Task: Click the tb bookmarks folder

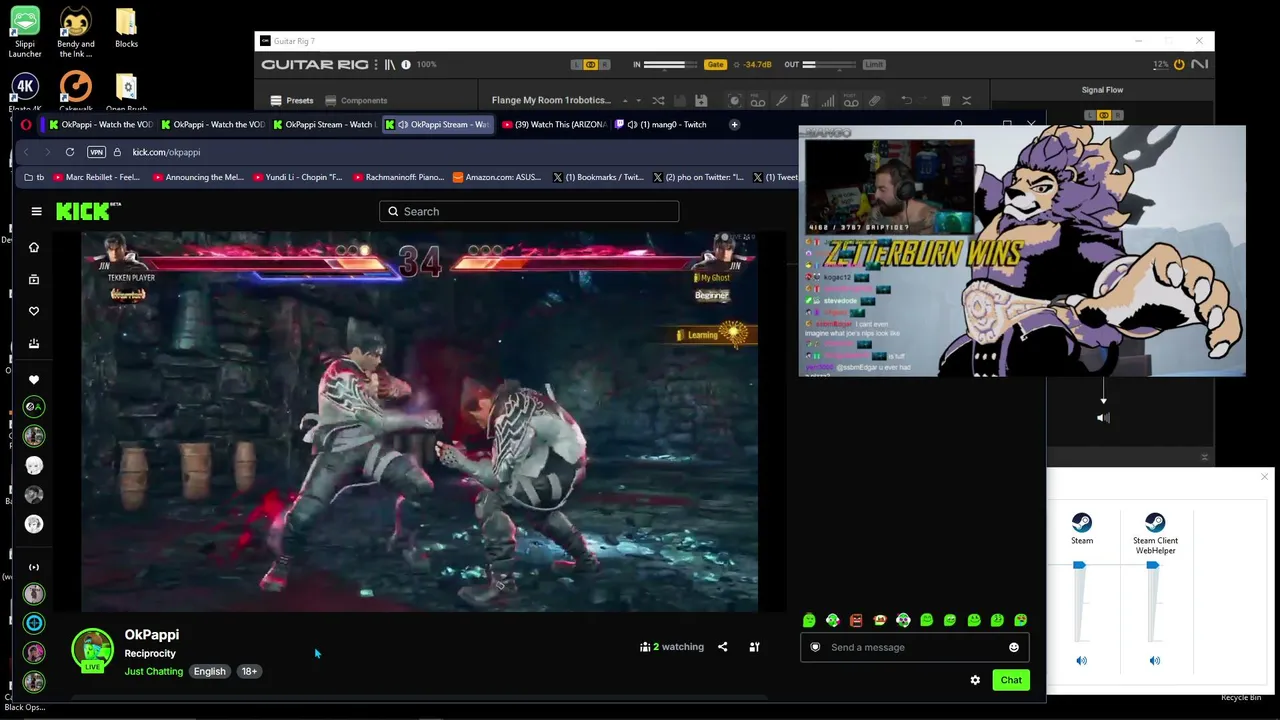Action: tap(35, 177)
